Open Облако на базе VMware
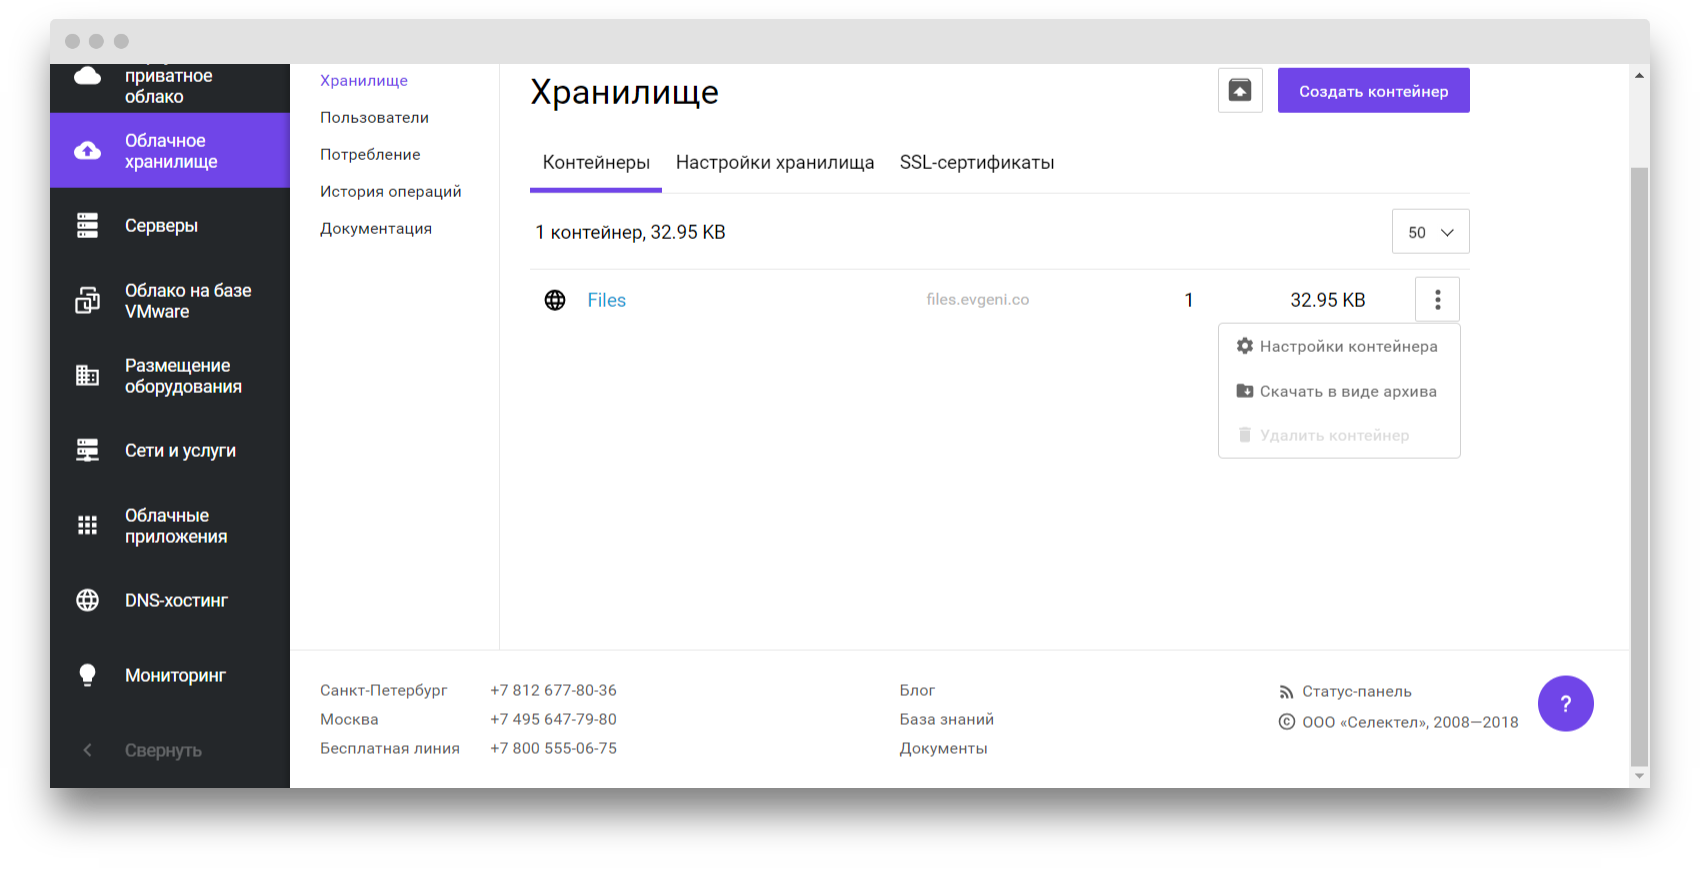The width and height of the screenshot is (1700, 875). (x=170, y=301)
